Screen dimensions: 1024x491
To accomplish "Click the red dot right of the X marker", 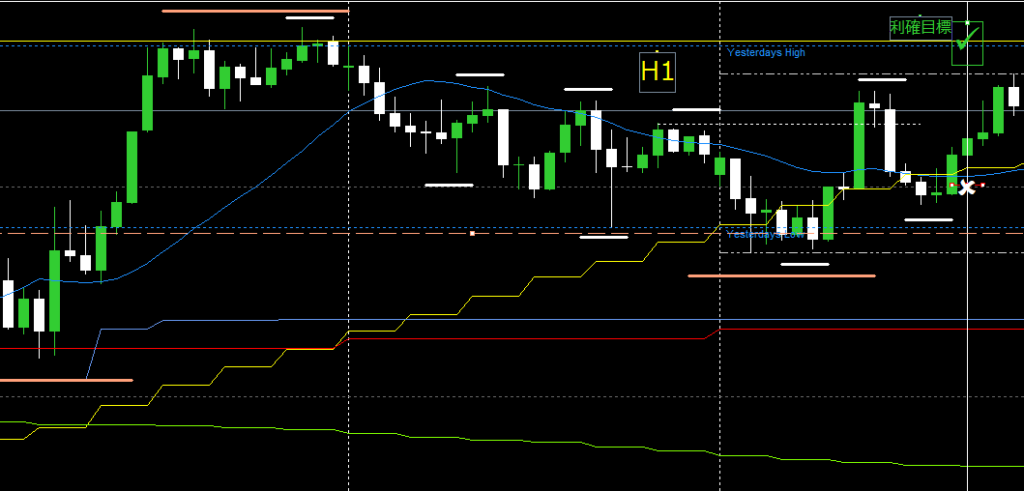I will pyautogui.click(x=982, y=185).
